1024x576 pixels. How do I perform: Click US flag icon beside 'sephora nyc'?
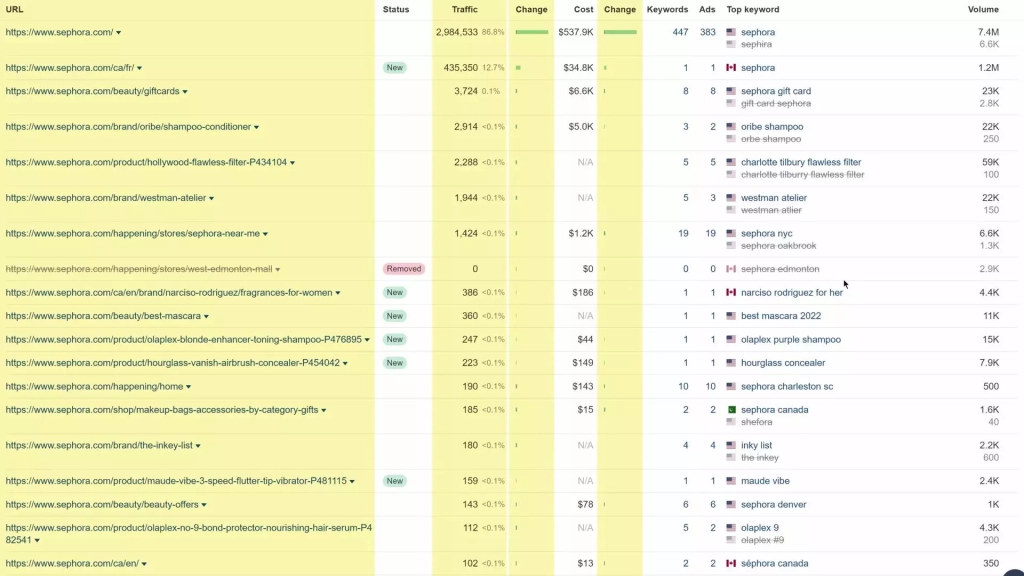731,233
